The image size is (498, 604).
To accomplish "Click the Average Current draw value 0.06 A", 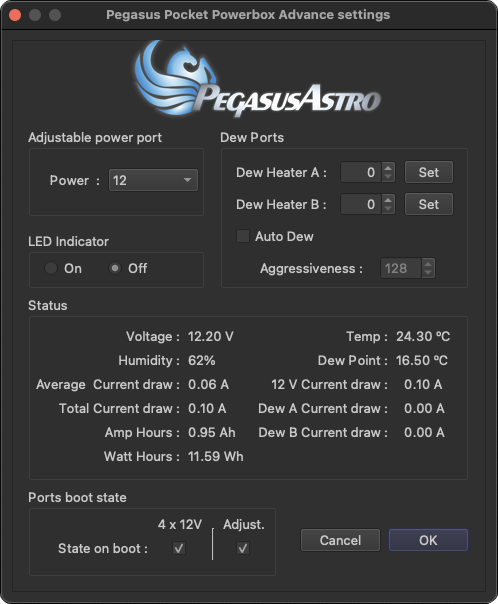I will tap(208, 384).
